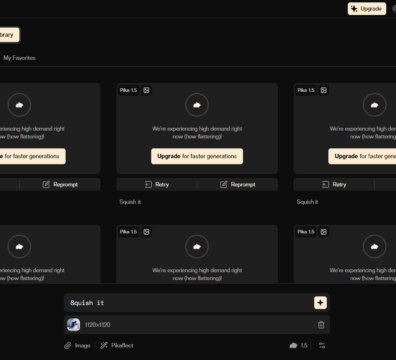This screenshot has height=360, width=396.
Task: Click the high demand message in bottom-row left card
Action: click(x=32, y=274)
